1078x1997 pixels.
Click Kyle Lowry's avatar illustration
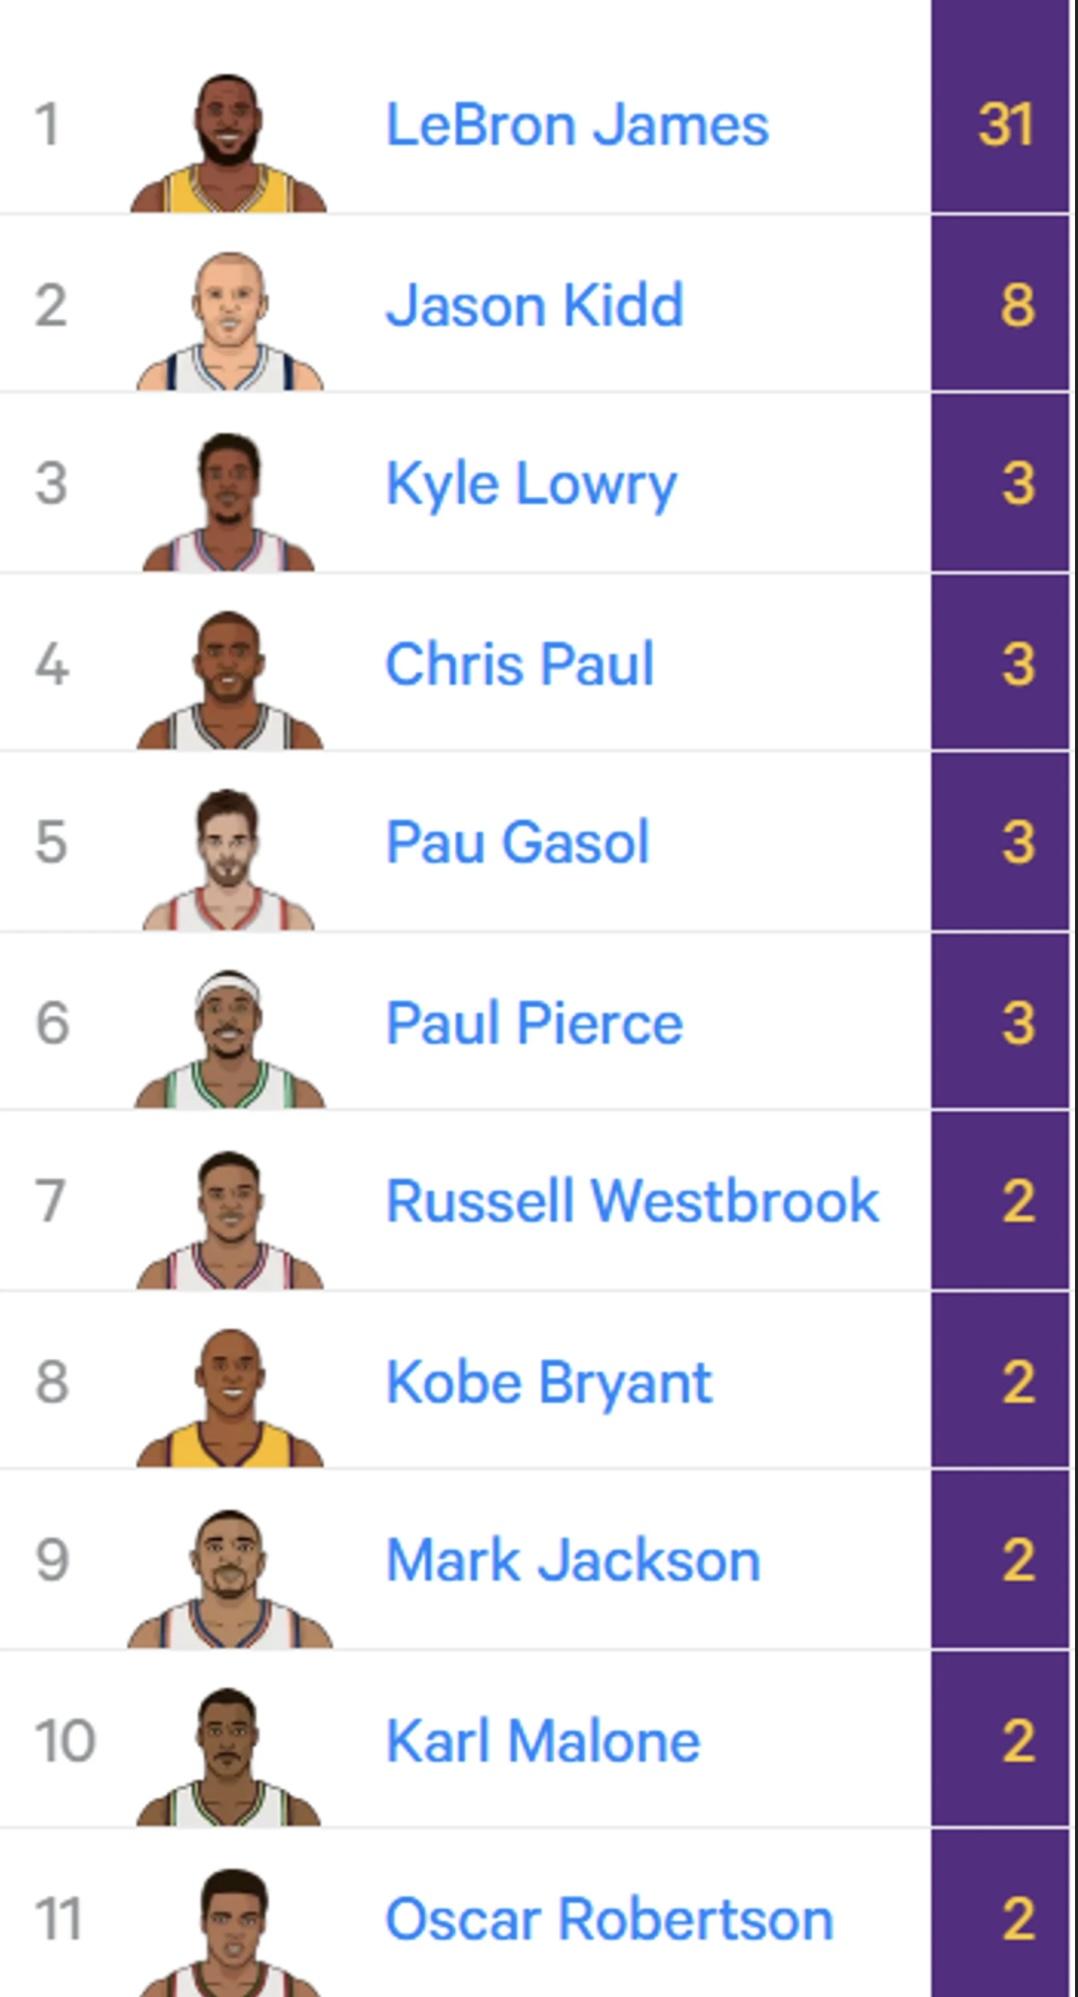pos(228,501)
